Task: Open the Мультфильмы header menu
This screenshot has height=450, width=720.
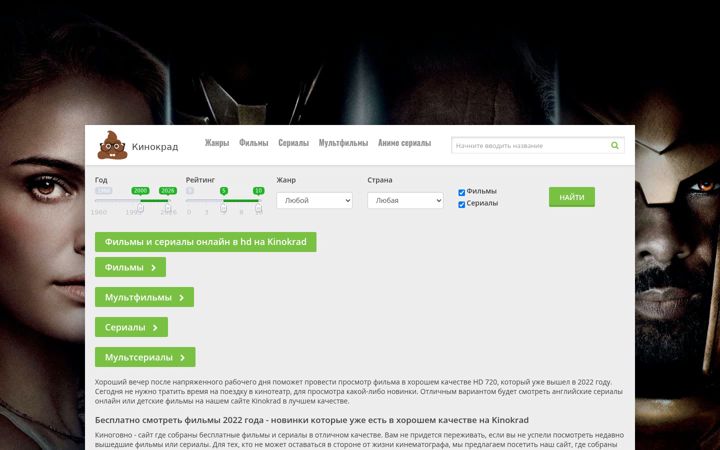Action: 343,143
